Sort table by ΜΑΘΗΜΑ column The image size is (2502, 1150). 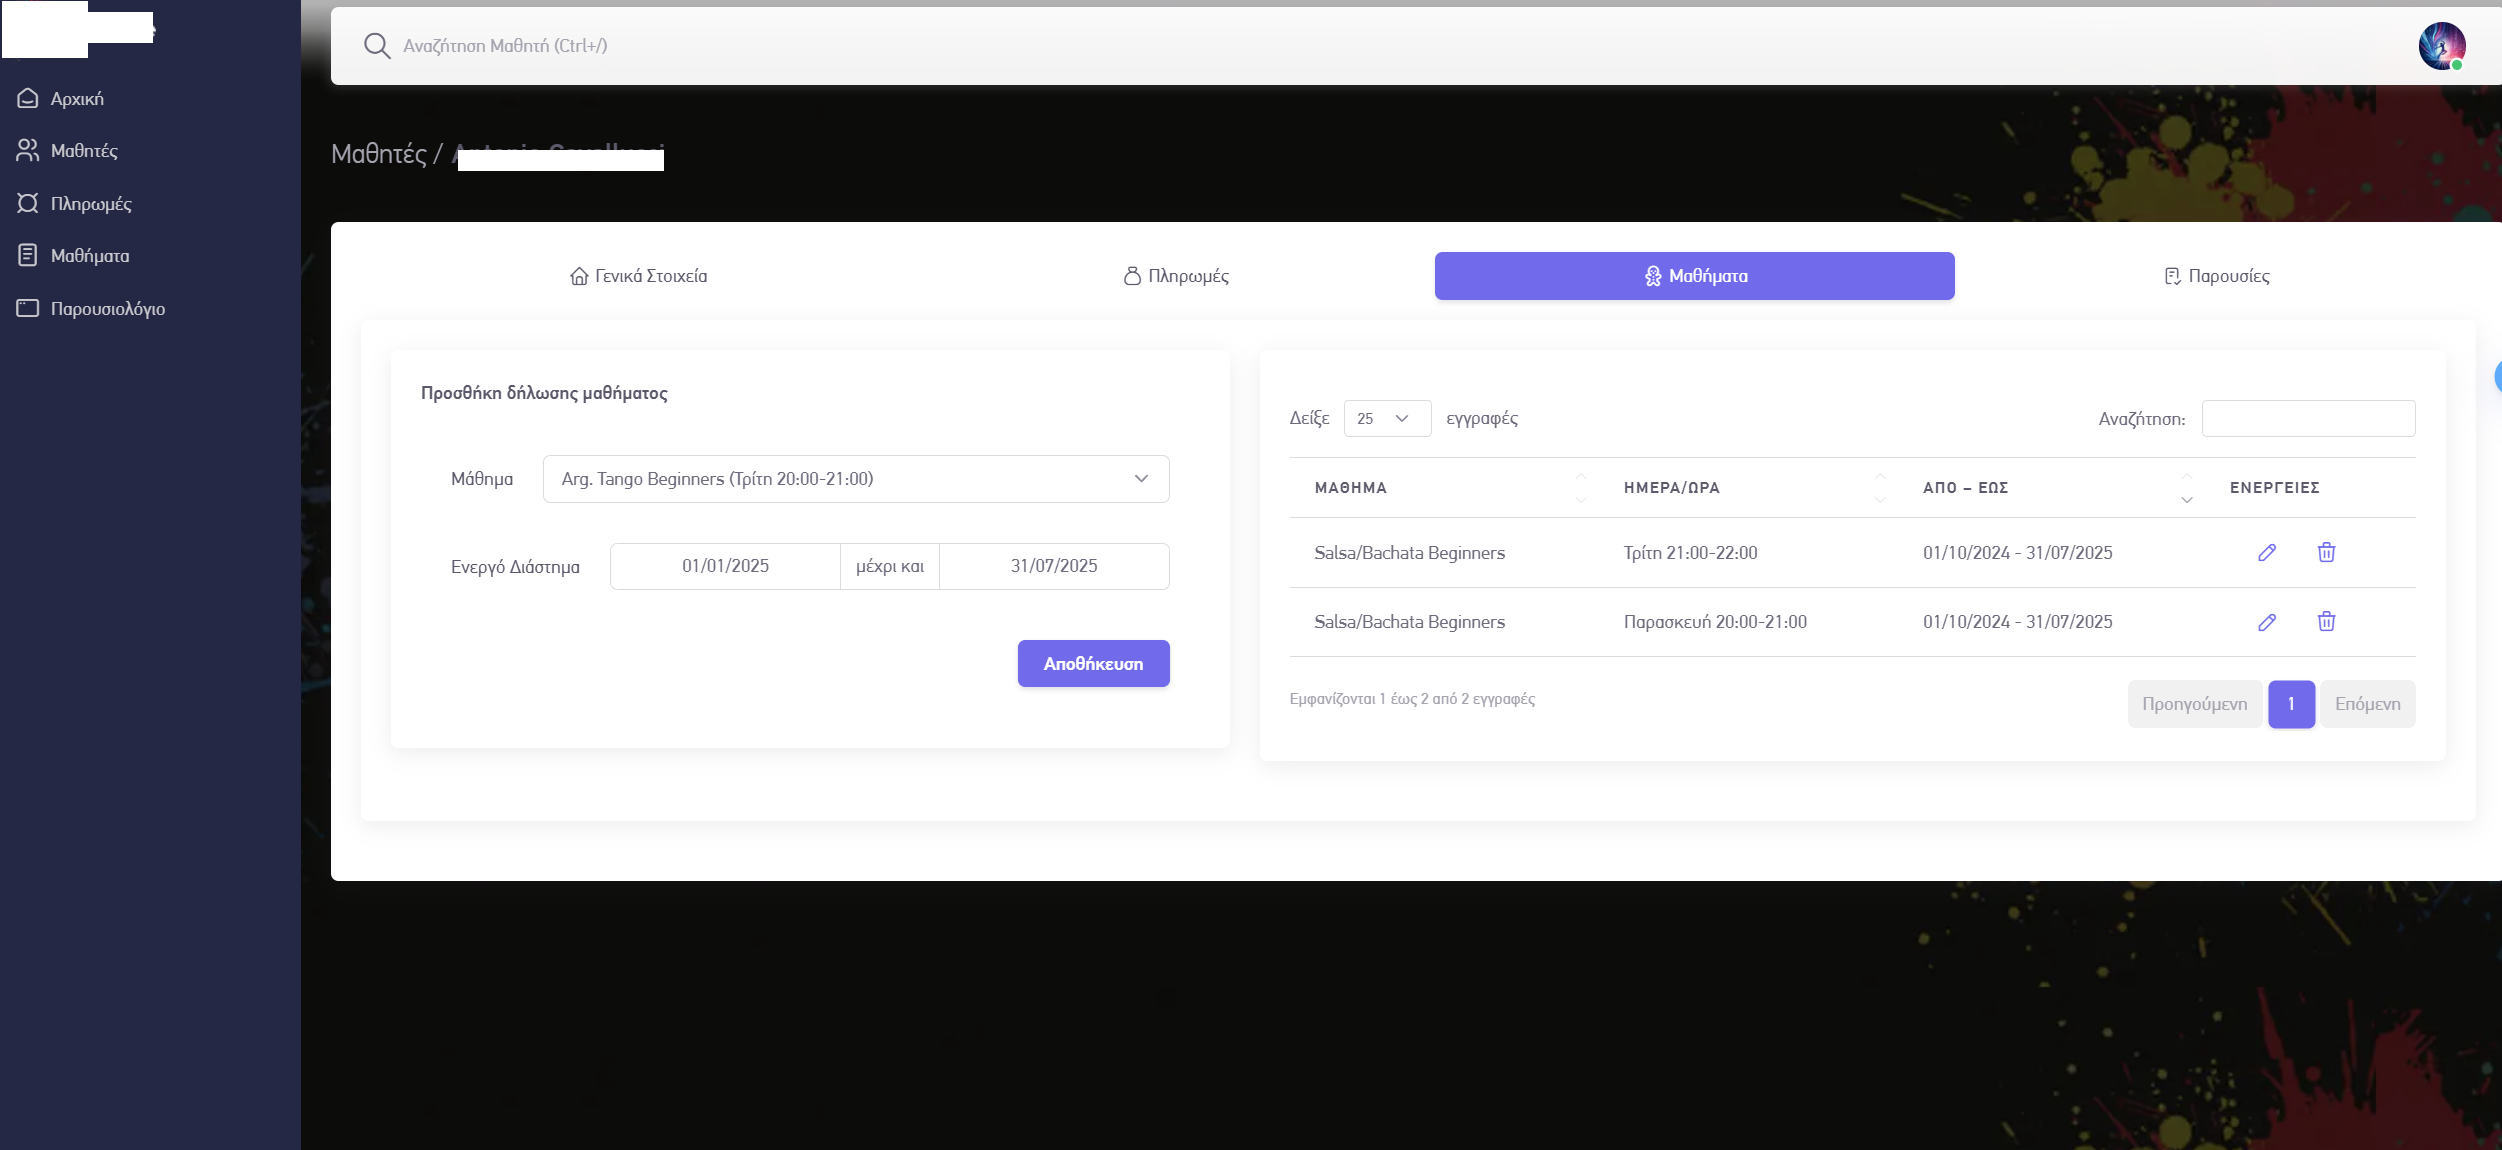coord(1350,488)
